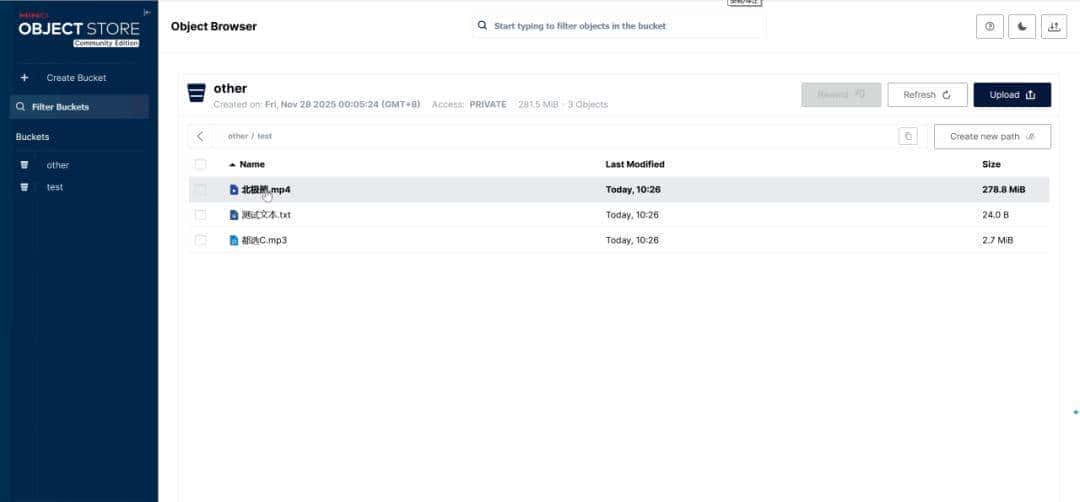Click the Create new path button

[992, 136]
